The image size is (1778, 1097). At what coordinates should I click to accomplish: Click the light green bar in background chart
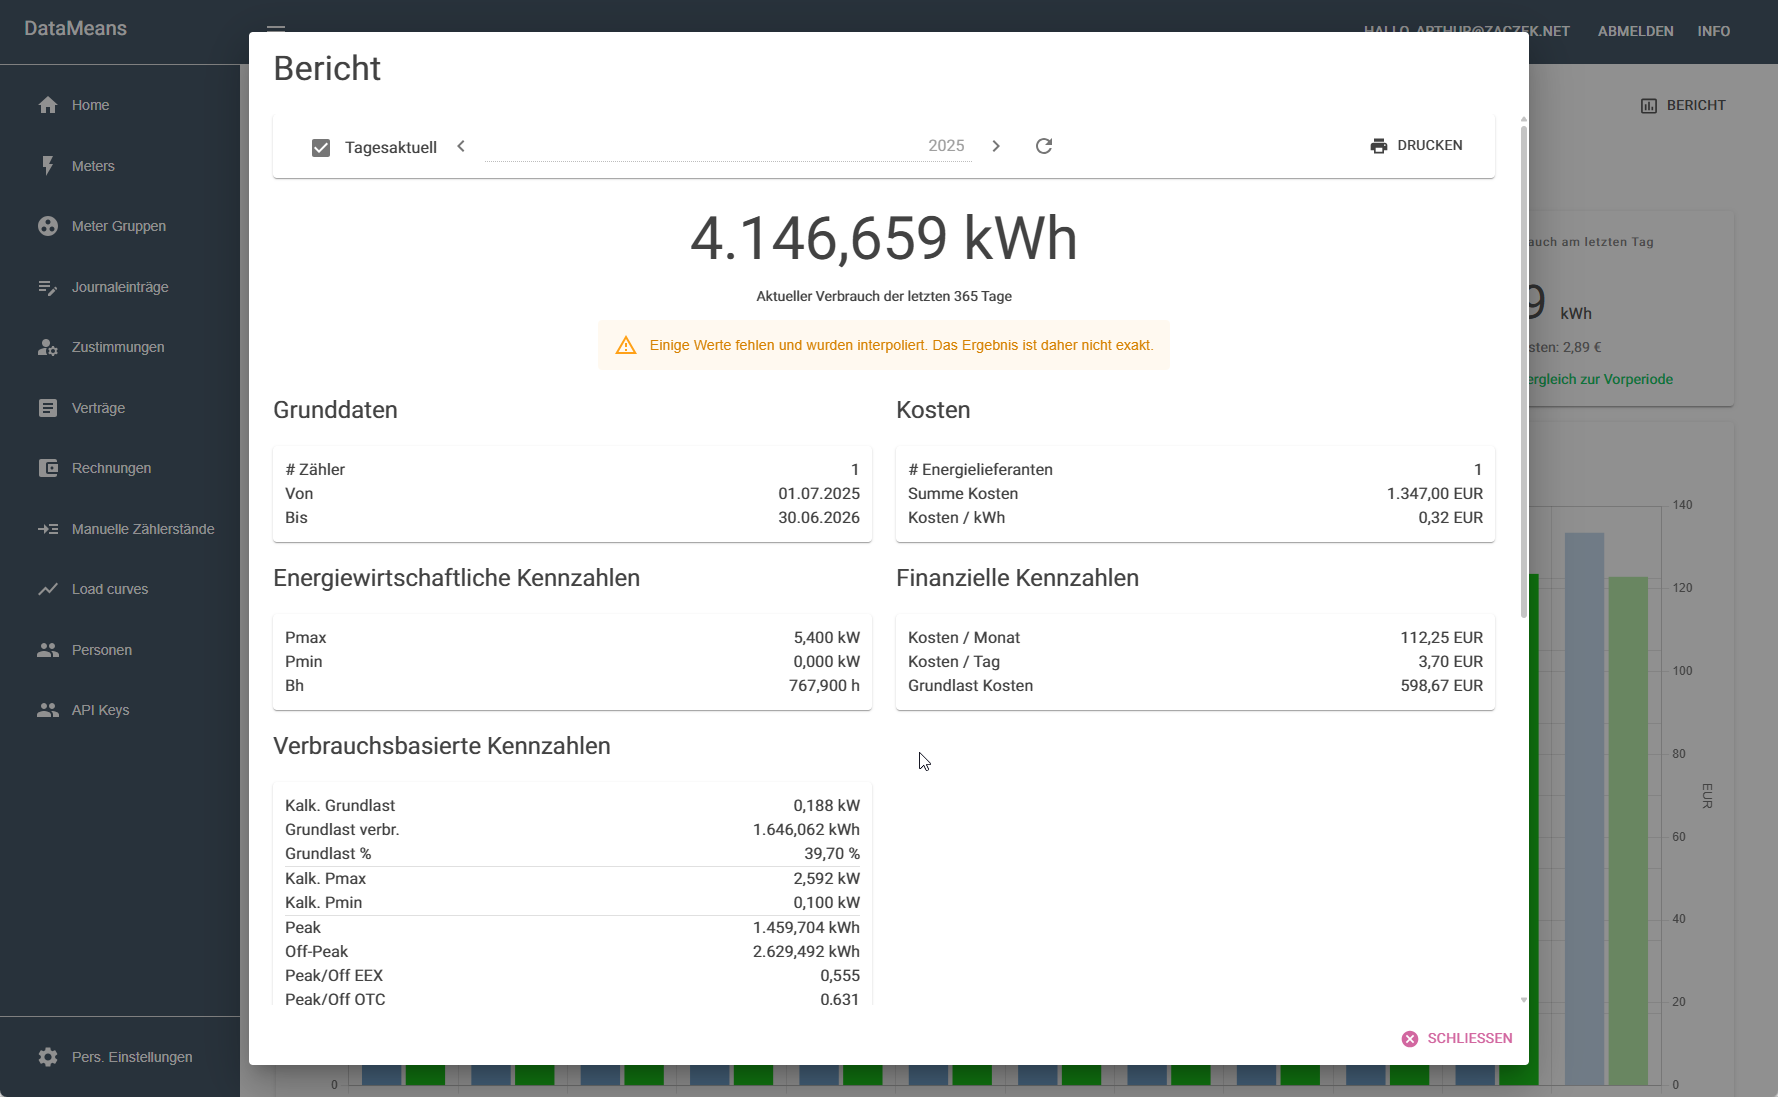pos(1628,830)
